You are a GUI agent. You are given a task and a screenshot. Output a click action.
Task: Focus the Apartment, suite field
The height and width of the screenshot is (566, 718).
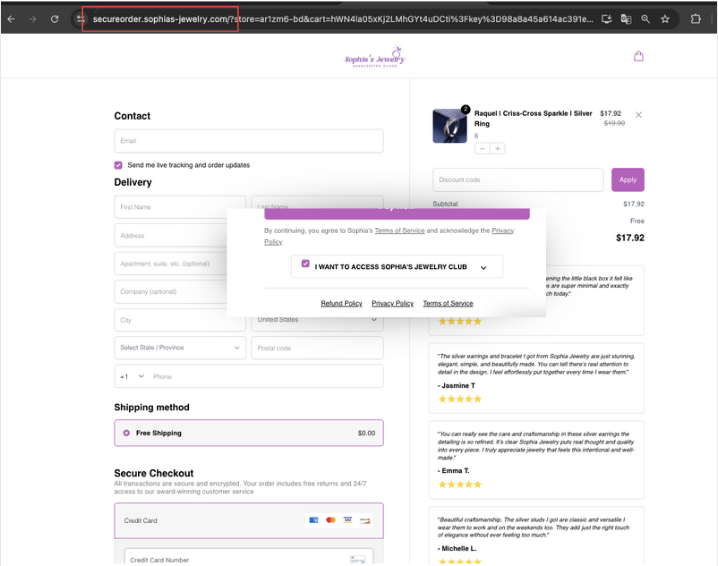171,264
